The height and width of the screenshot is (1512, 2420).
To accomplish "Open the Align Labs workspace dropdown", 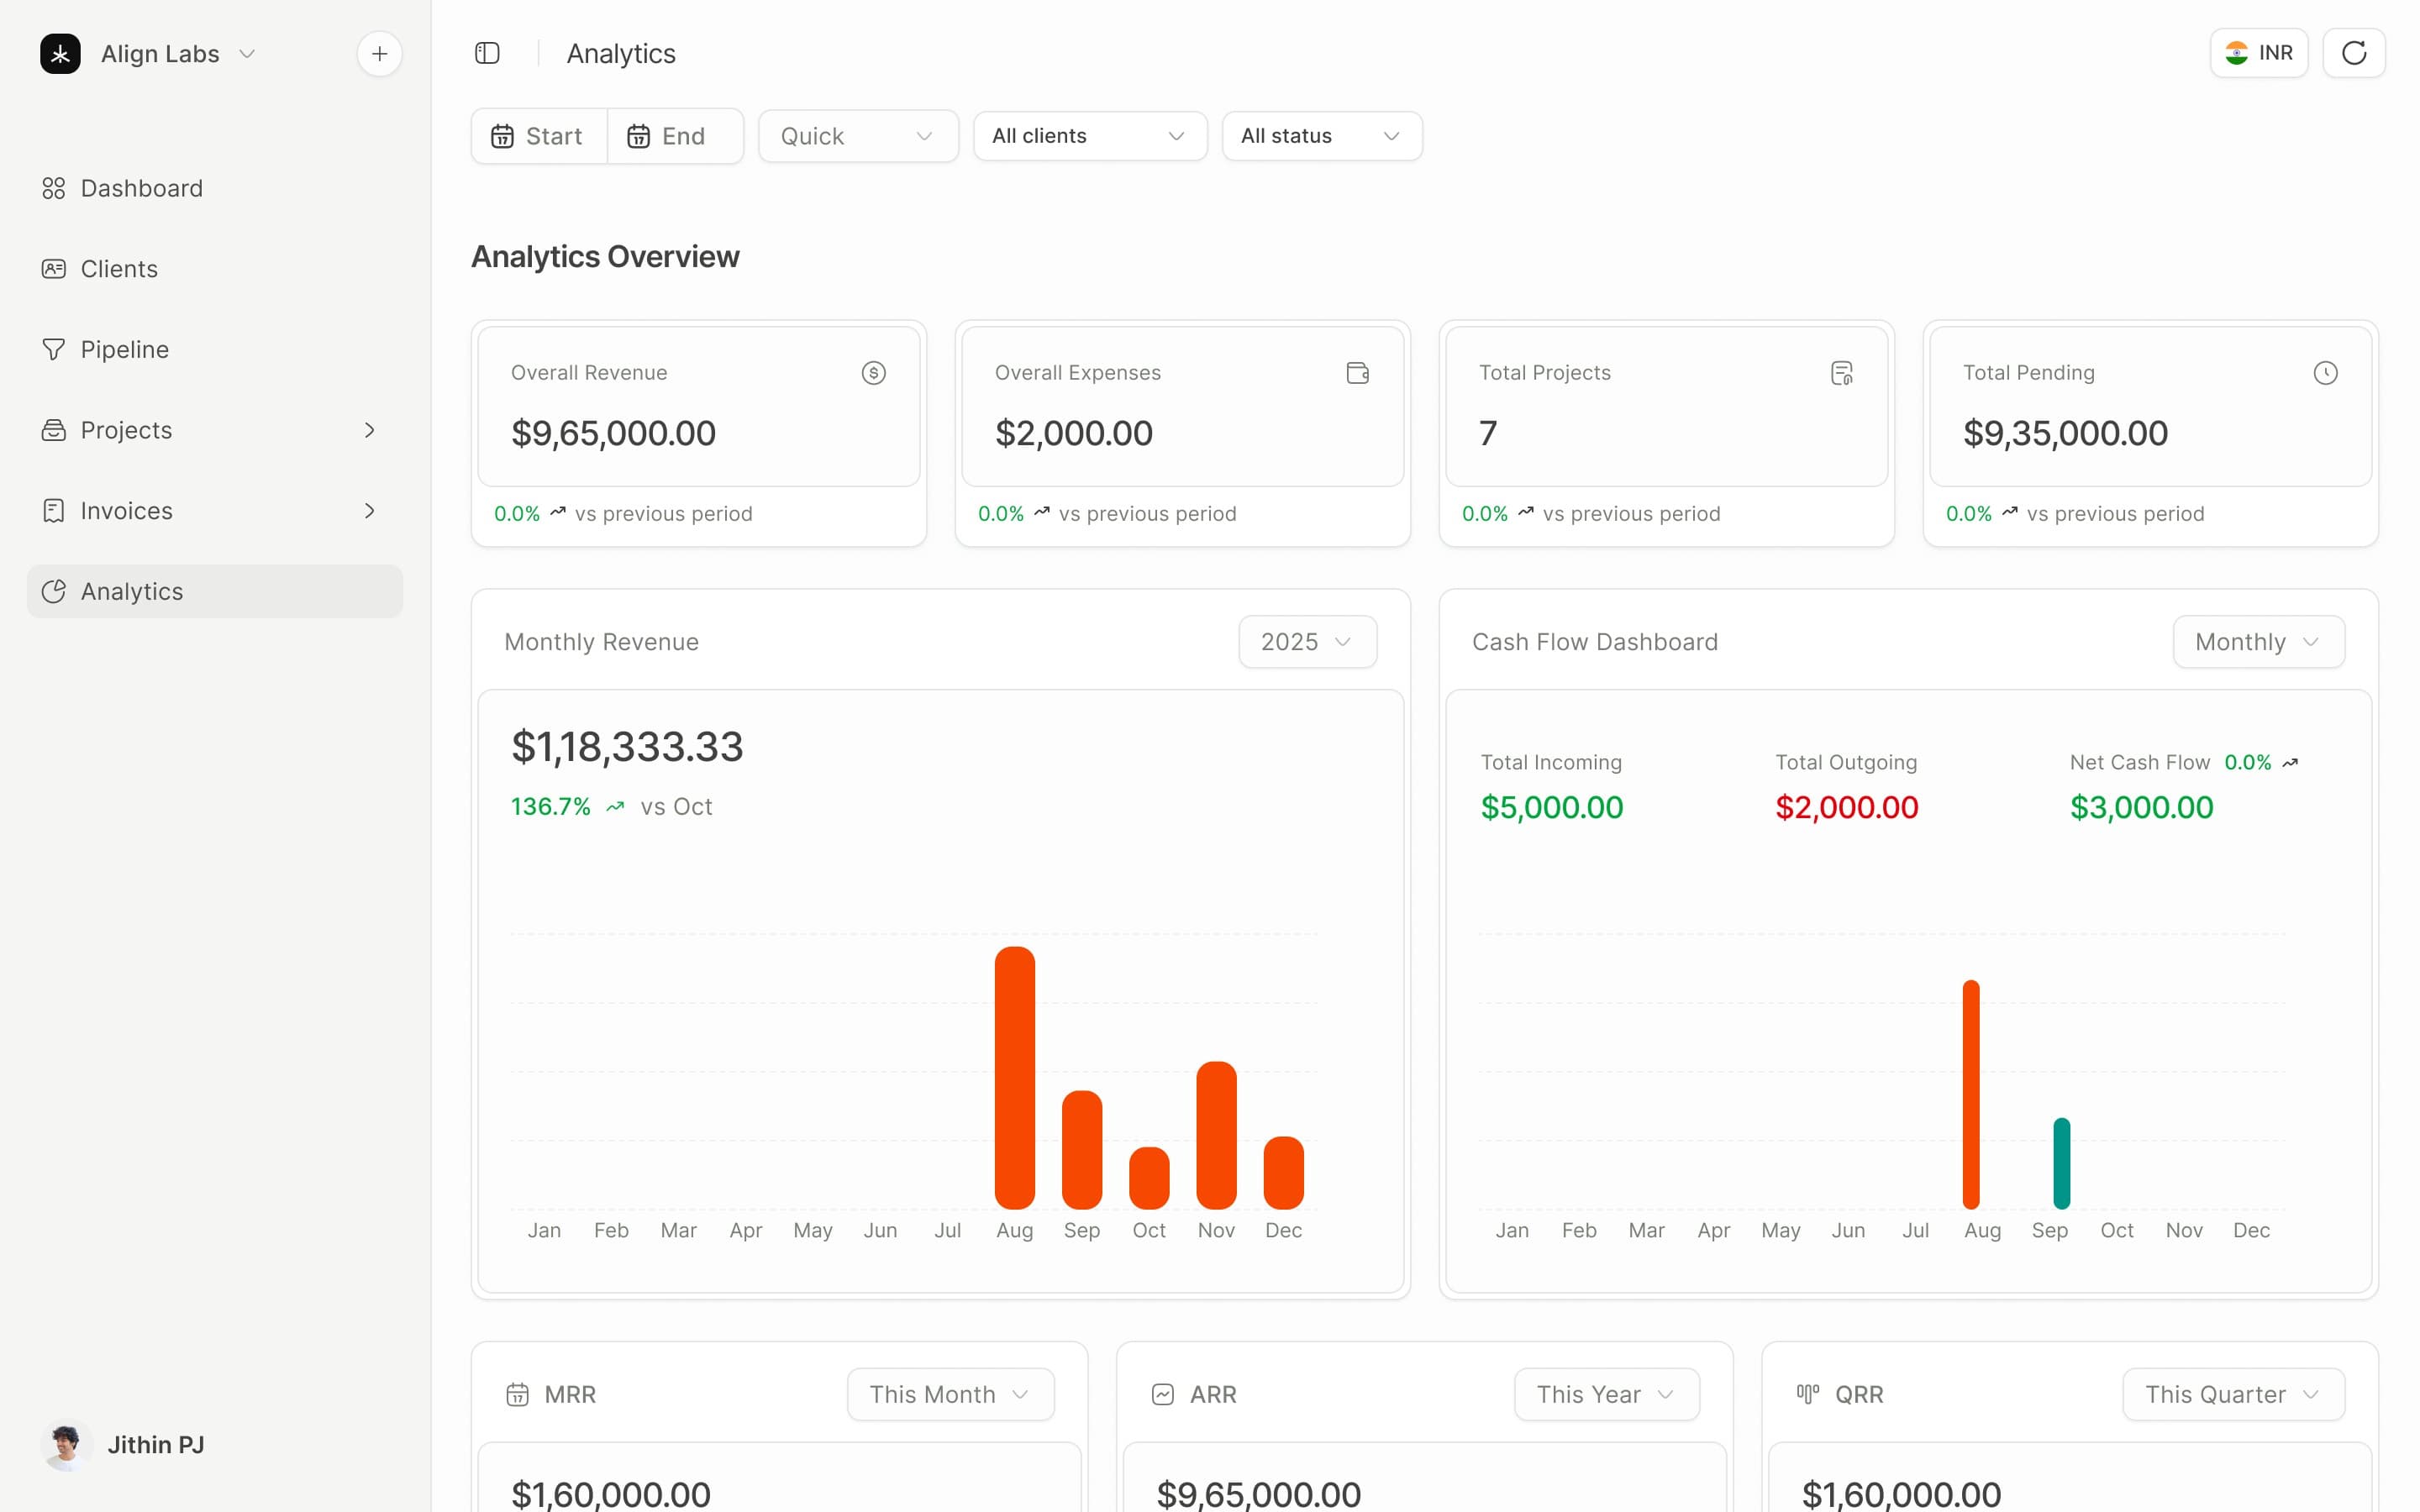I will 177,54.
